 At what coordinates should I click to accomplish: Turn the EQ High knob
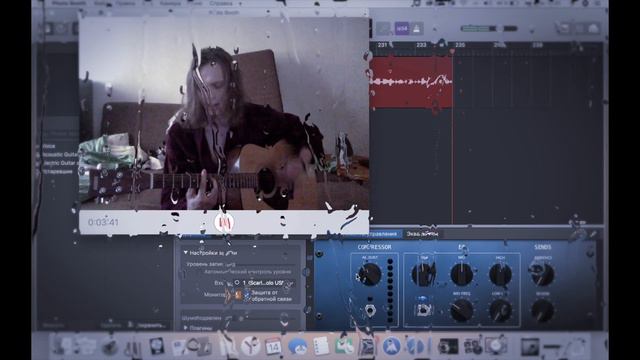tap(500, 274)
